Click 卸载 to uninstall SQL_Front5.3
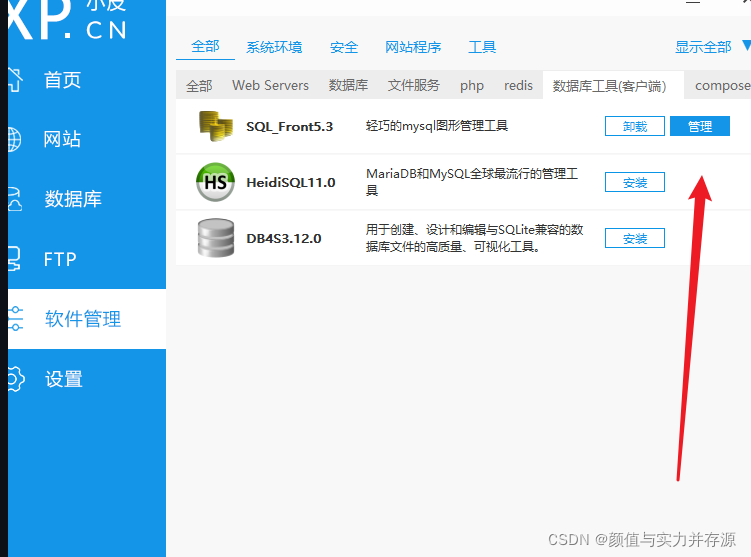The image size is (751, 557). (635, 126)
